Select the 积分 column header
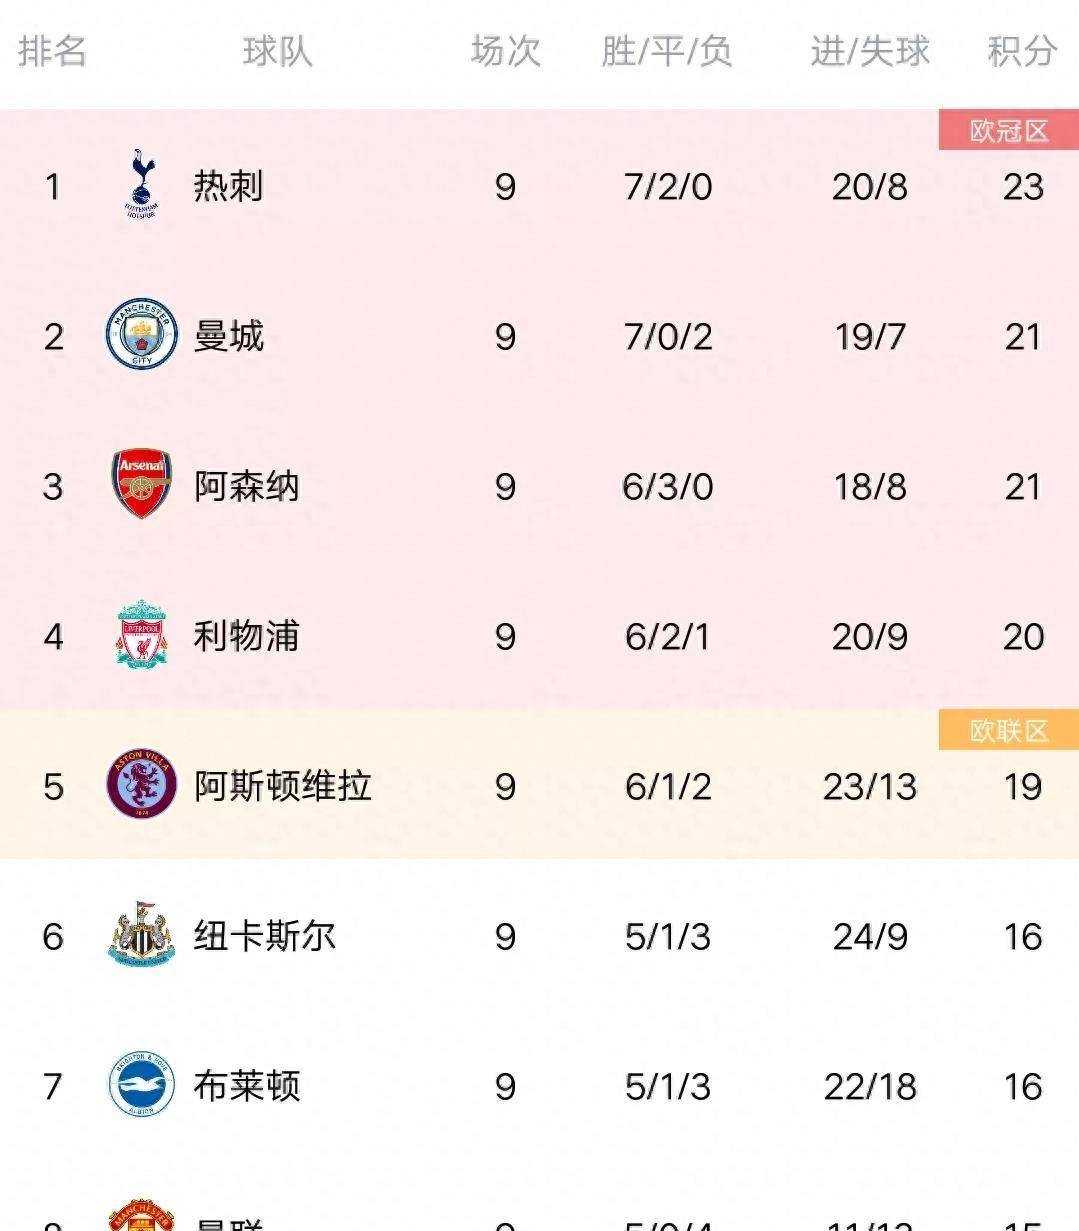 [x=1021, y=51]
